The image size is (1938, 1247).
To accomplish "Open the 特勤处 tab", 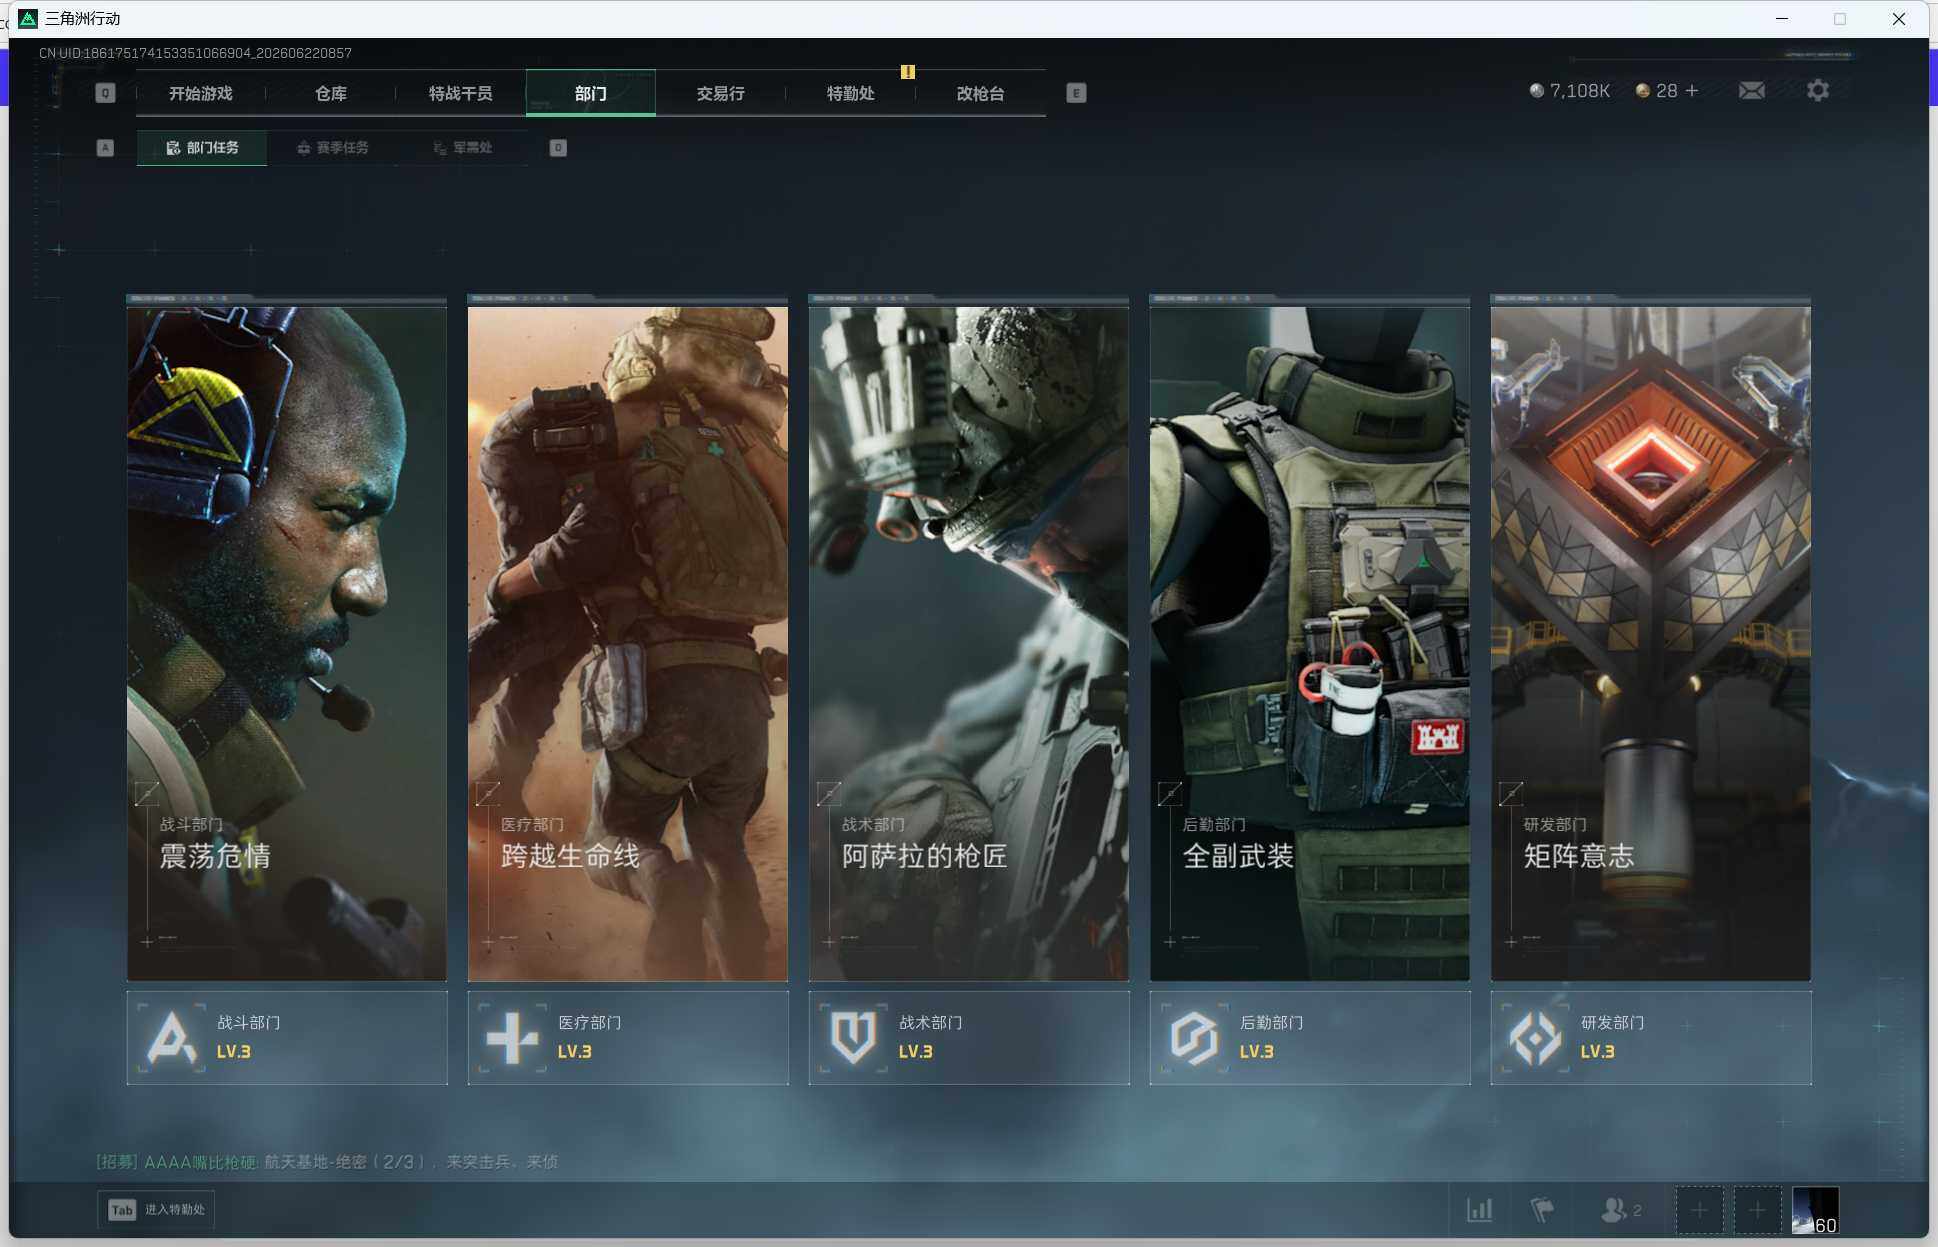I will click(850, 93).
